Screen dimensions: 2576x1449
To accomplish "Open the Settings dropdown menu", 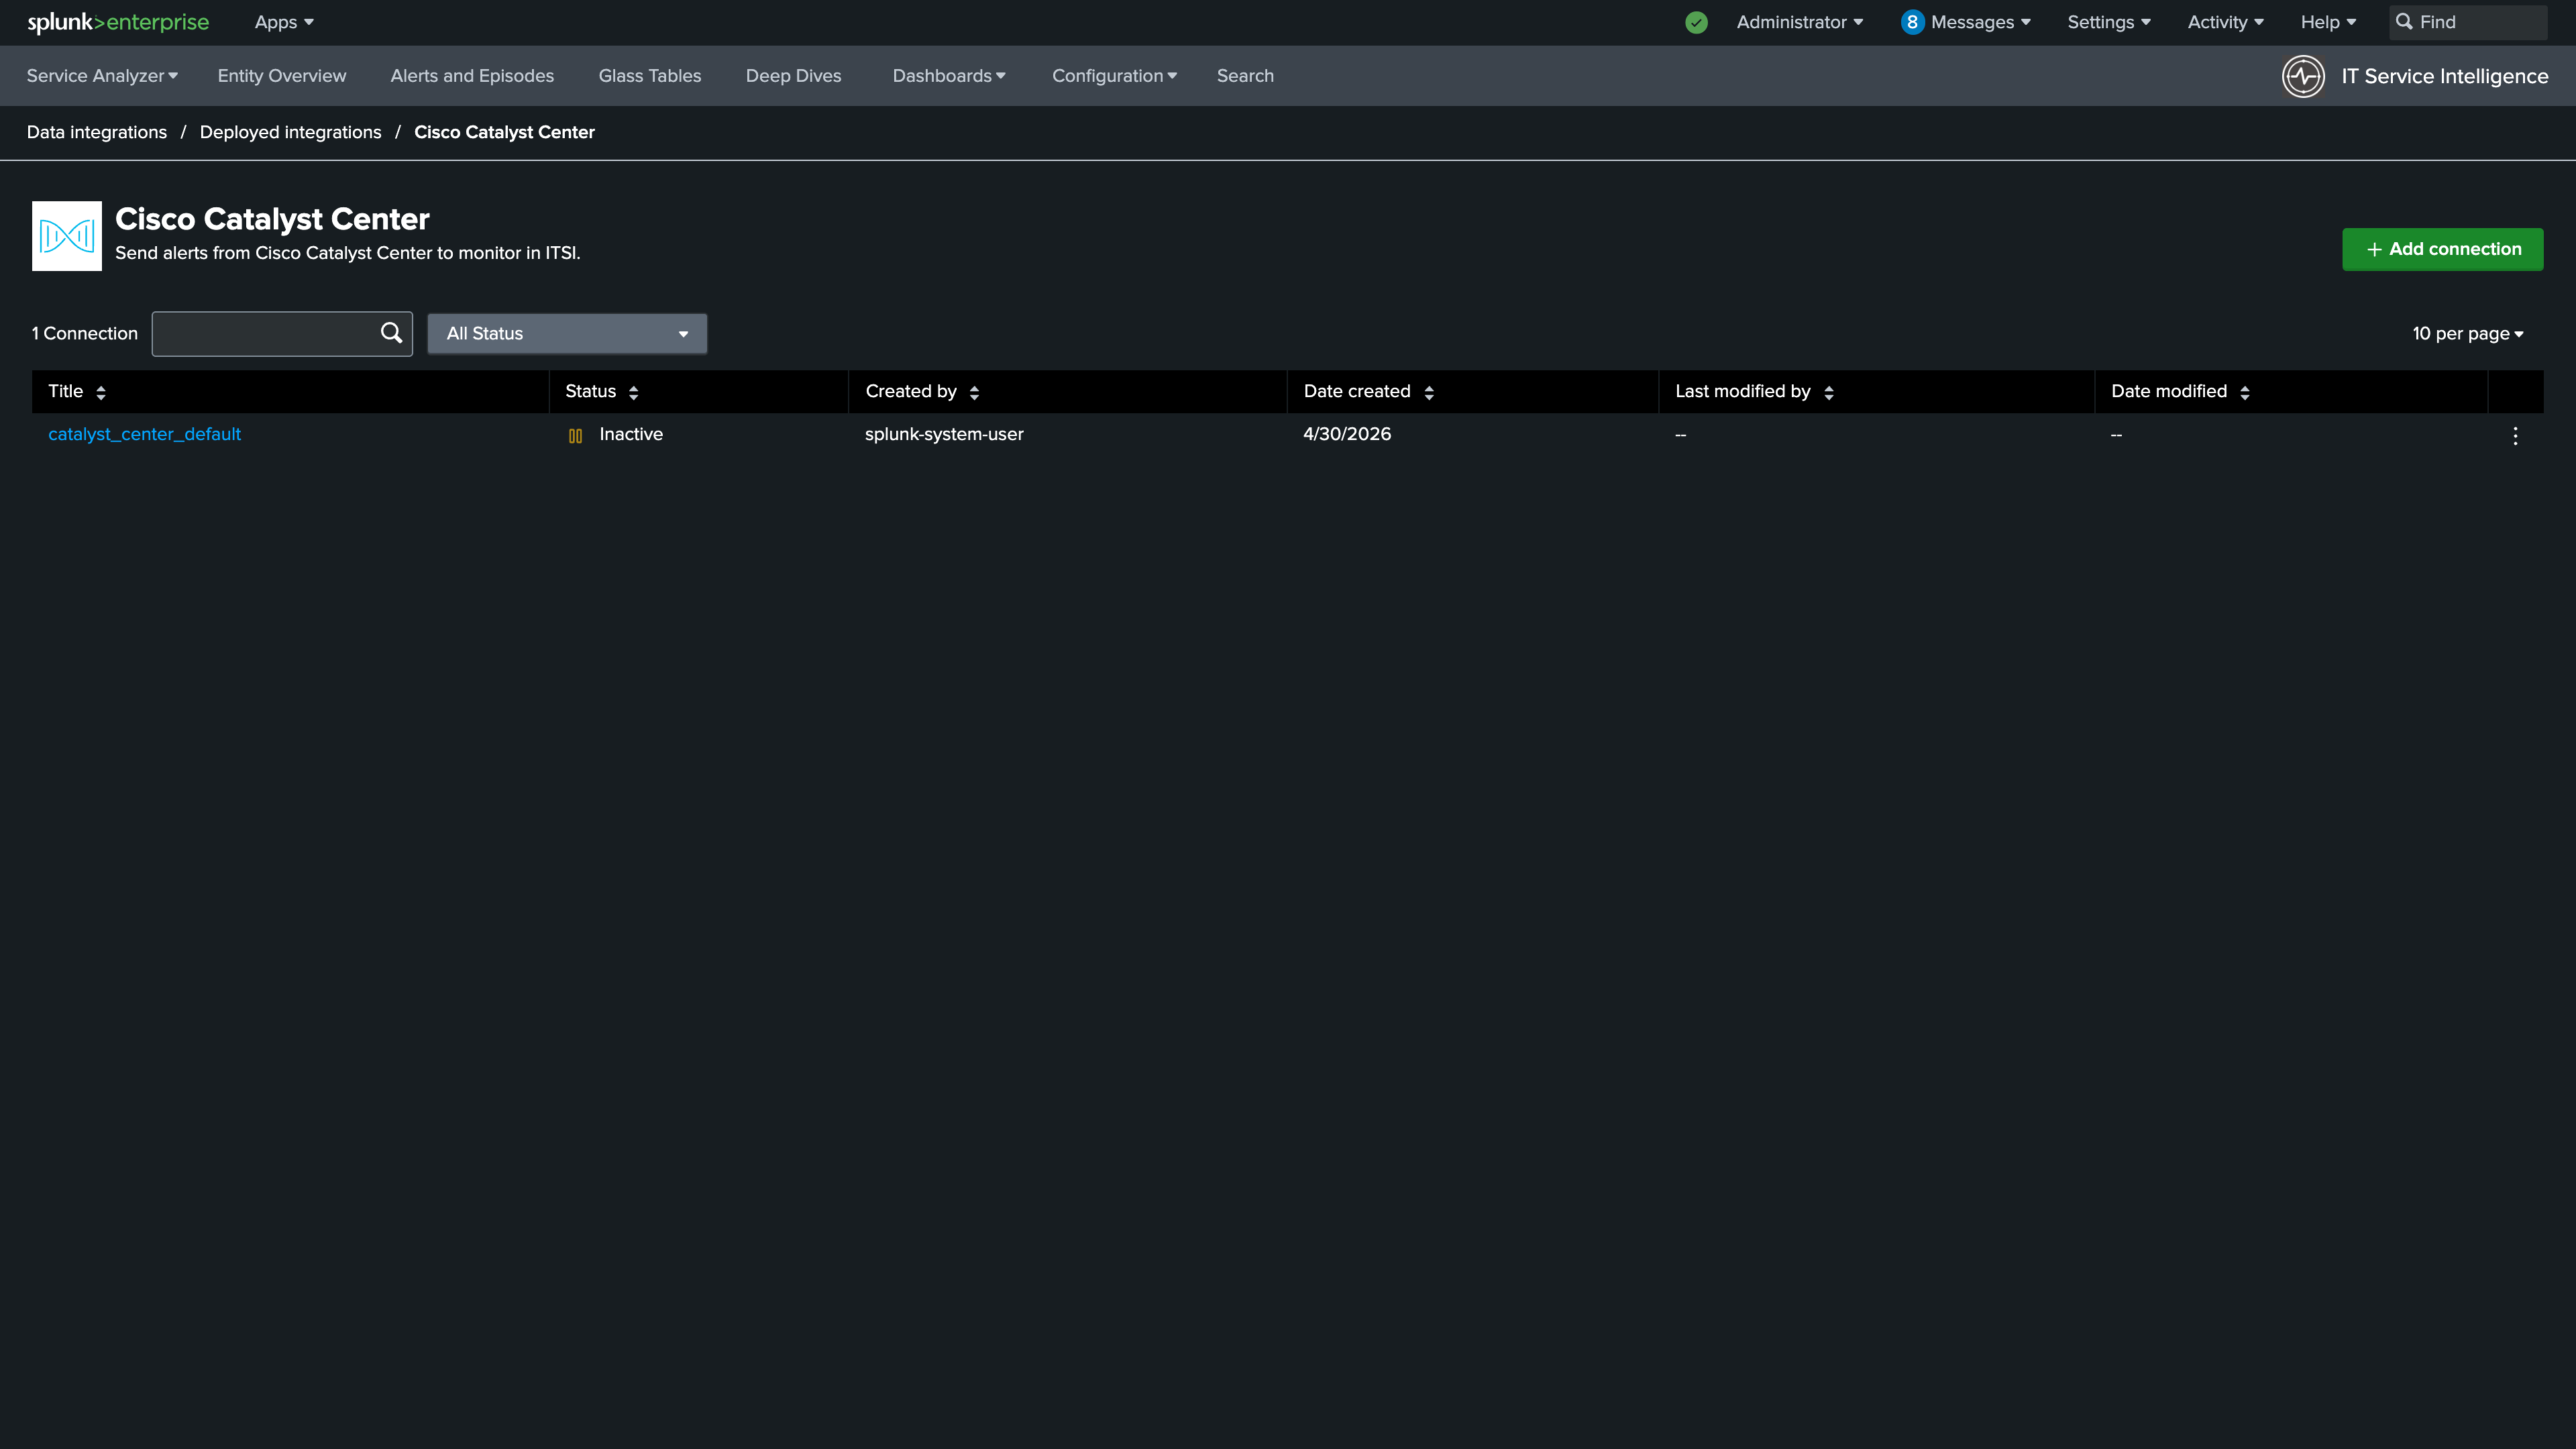I will pos(2109,22).
